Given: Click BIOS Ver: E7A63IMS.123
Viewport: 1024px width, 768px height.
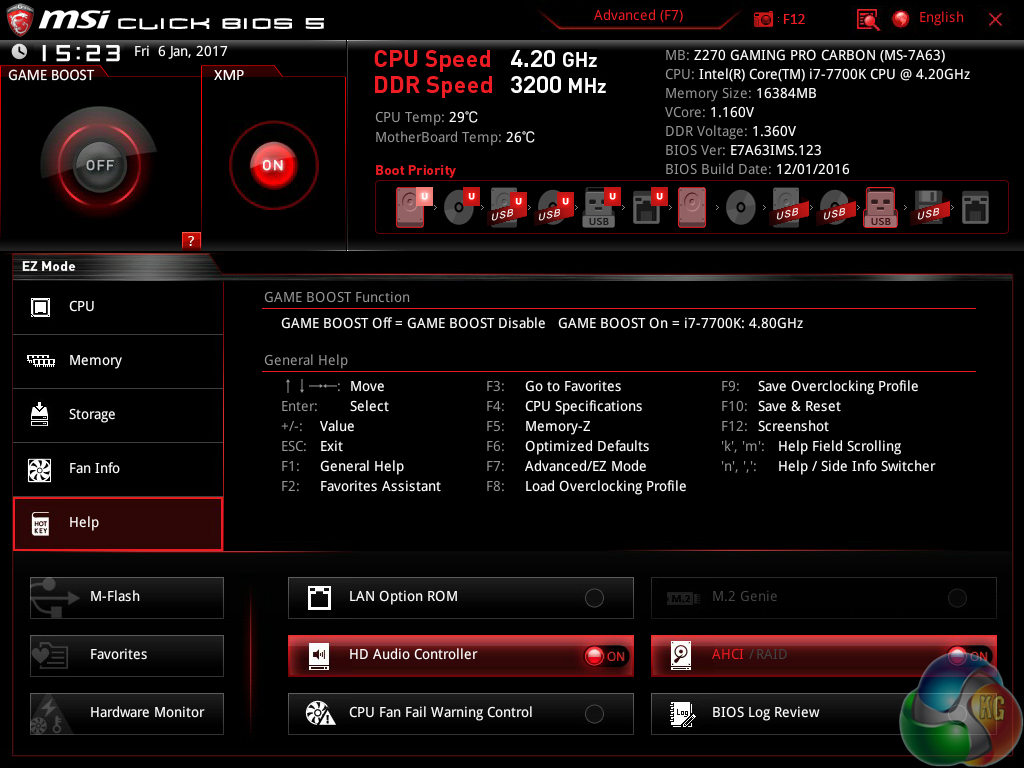Looking at the screenshot, I should 743,150.
